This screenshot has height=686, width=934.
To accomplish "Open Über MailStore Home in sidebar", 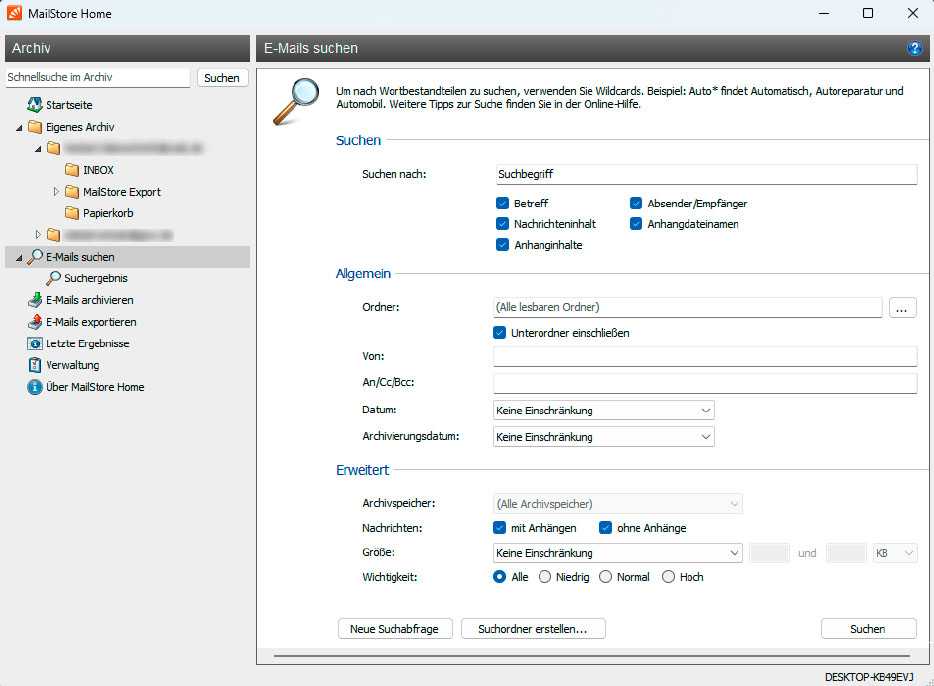I will click(95, 387).
